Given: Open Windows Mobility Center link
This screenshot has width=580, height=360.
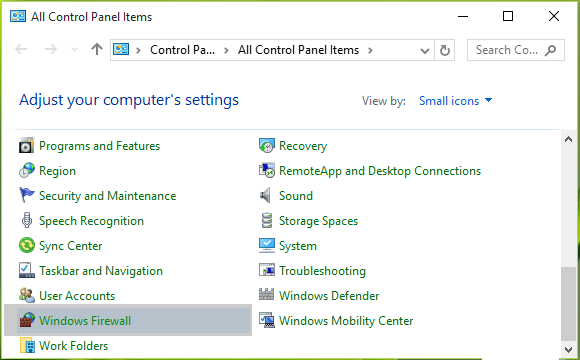Looking at the screenshot, I should tap(346, 320).
